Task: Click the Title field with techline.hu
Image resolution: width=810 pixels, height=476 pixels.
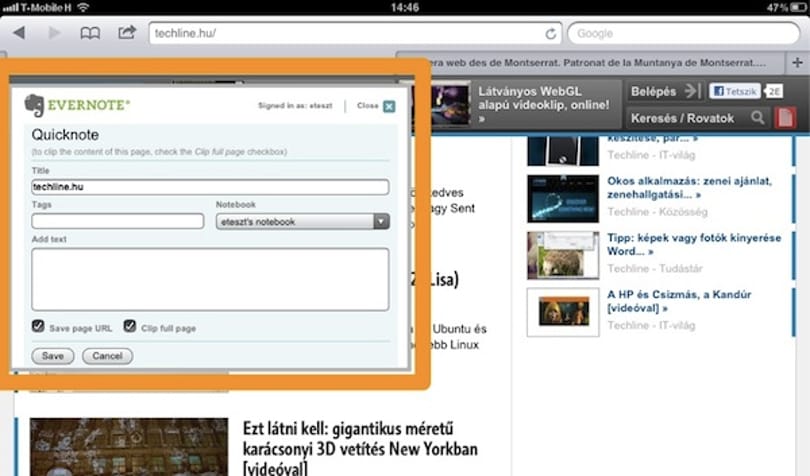Action: [210, 187]
